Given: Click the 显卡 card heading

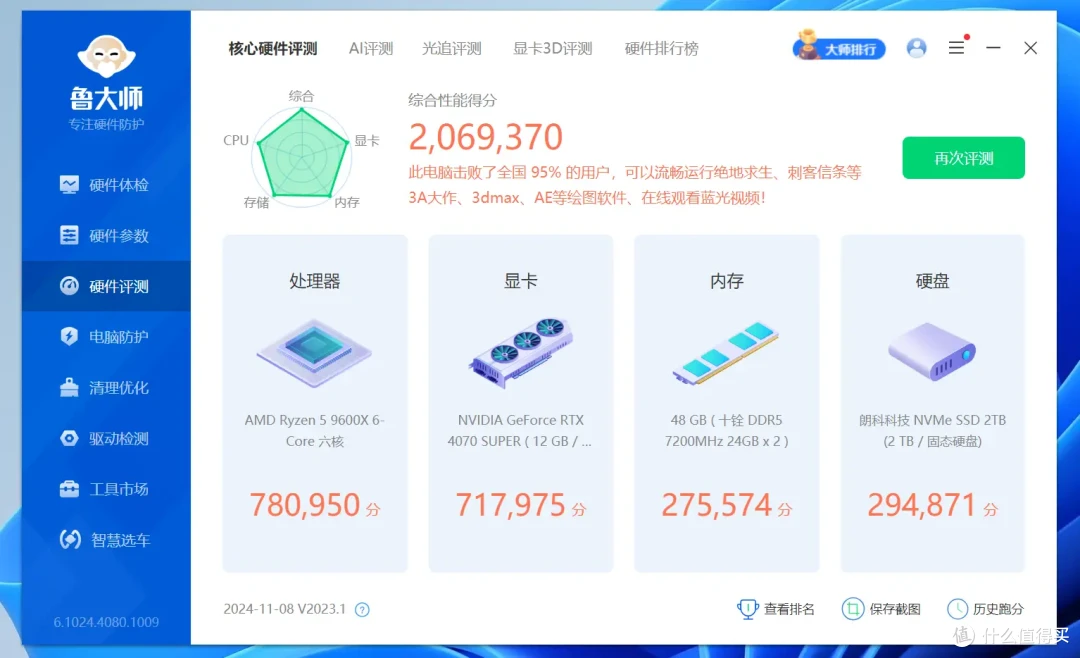Looking at the screenshot, I should [x=521, y=281].
